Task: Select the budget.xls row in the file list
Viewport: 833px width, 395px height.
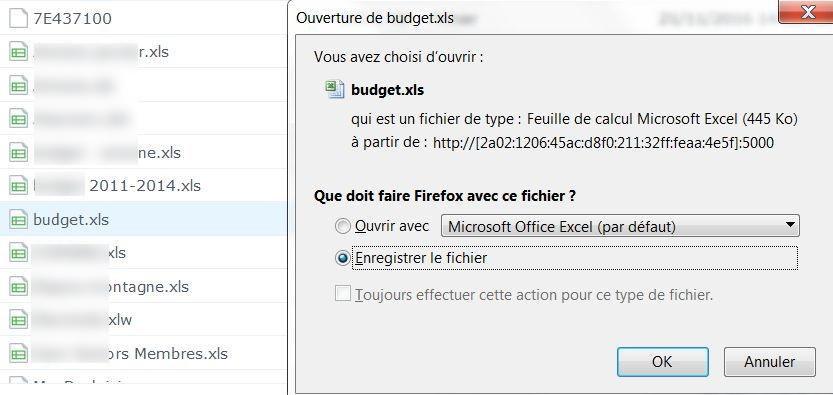Action: (x=143, y=219)
